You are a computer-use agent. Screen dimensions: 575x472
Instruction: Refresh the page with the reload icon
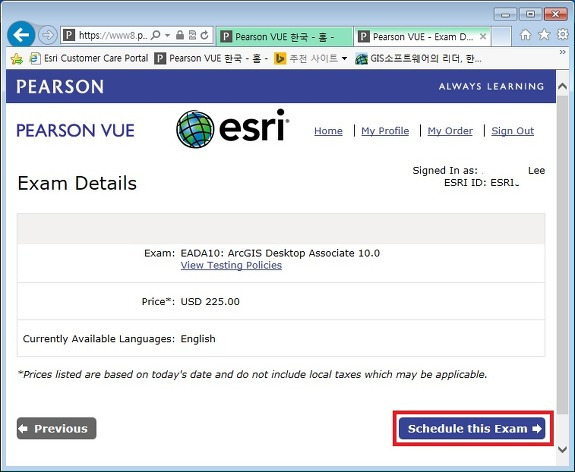pos(205,35)
